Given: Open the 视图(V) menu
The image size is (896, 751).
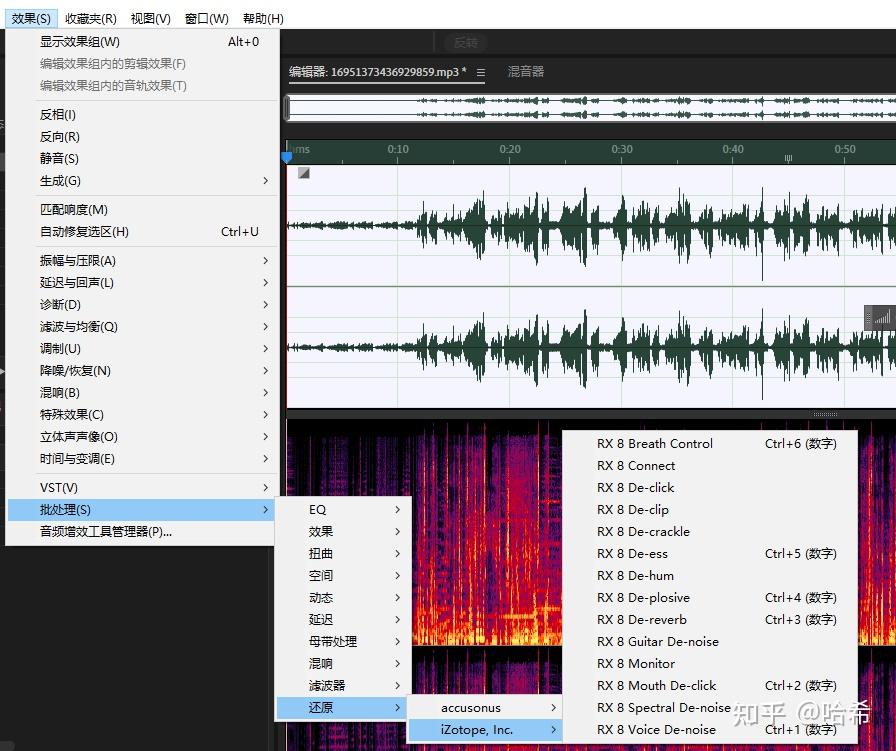Looking at the screenshot, I should pyautogui.click(x=151, y=18).
